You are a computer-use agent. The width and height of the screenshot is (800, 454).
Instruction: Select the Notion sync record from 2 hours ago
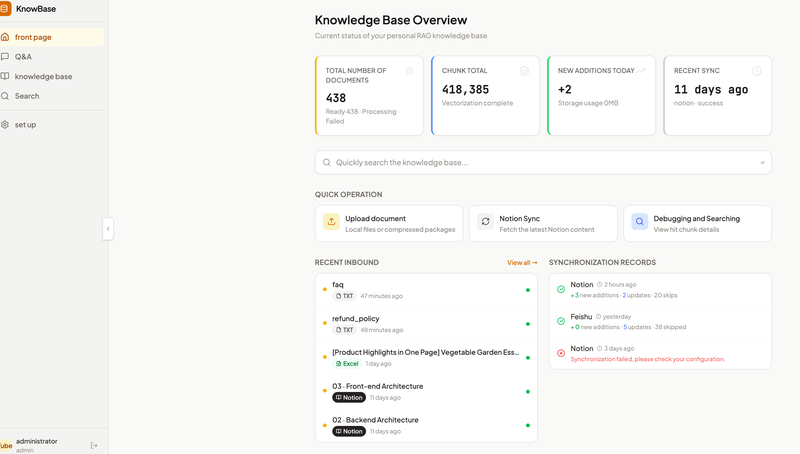[660, 290]
